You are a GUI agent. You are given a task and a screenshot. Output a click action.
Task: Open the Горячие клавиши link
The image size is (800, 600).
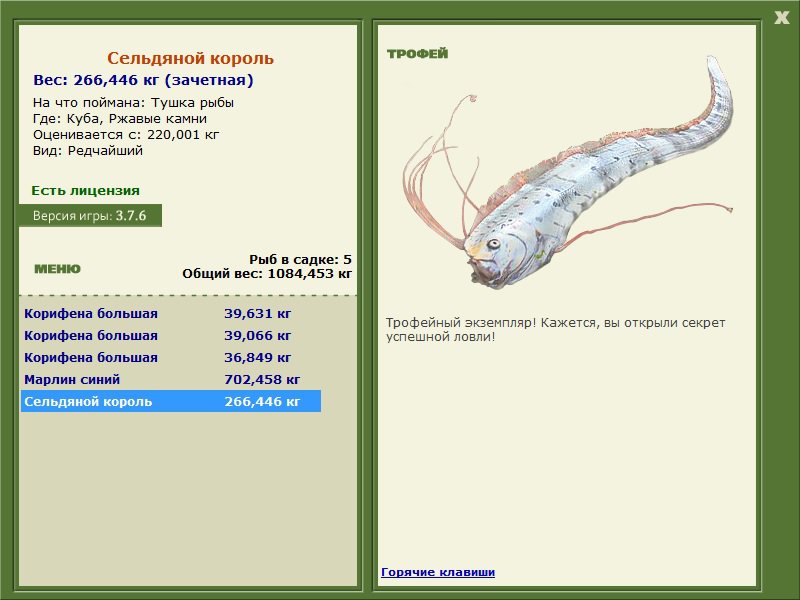[x=438, y=572]
